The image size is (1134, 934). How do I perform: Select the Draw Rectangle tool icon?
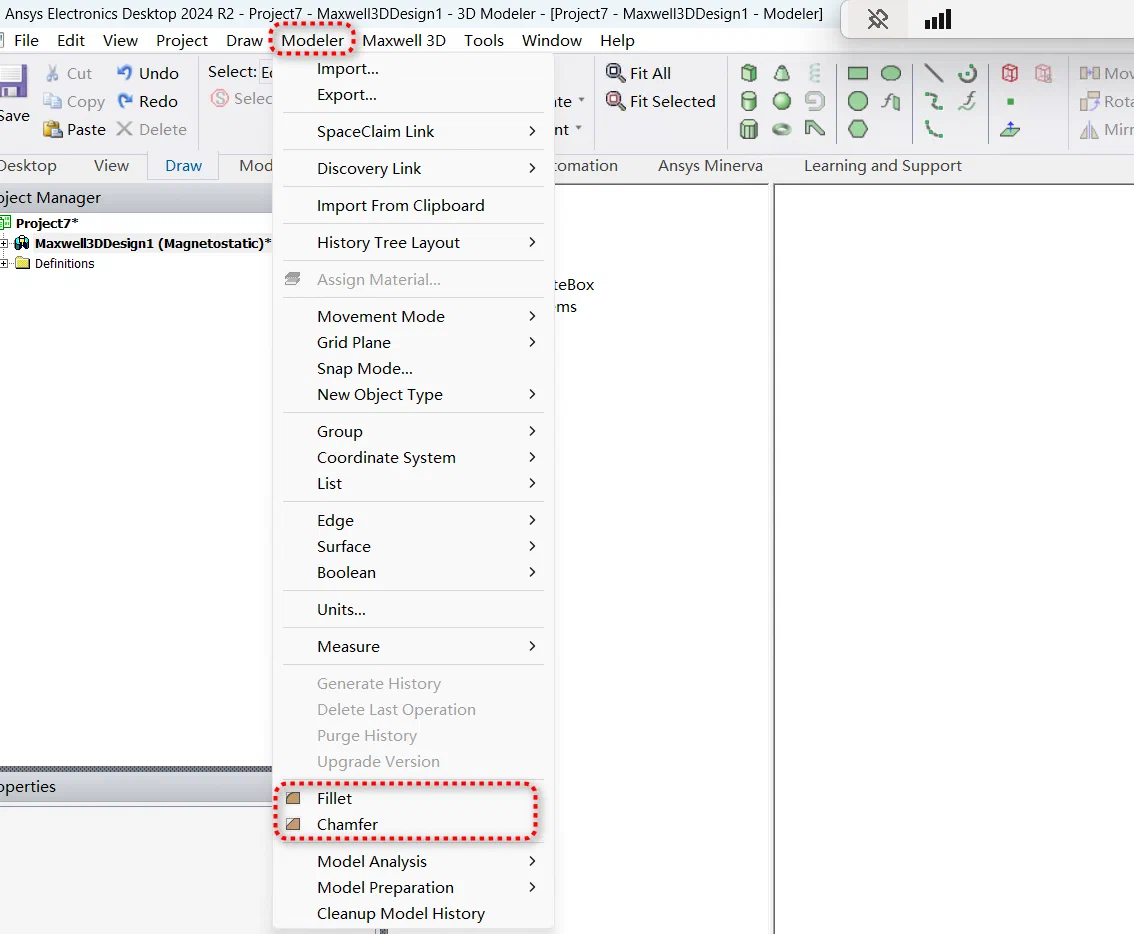coord(858,73)
